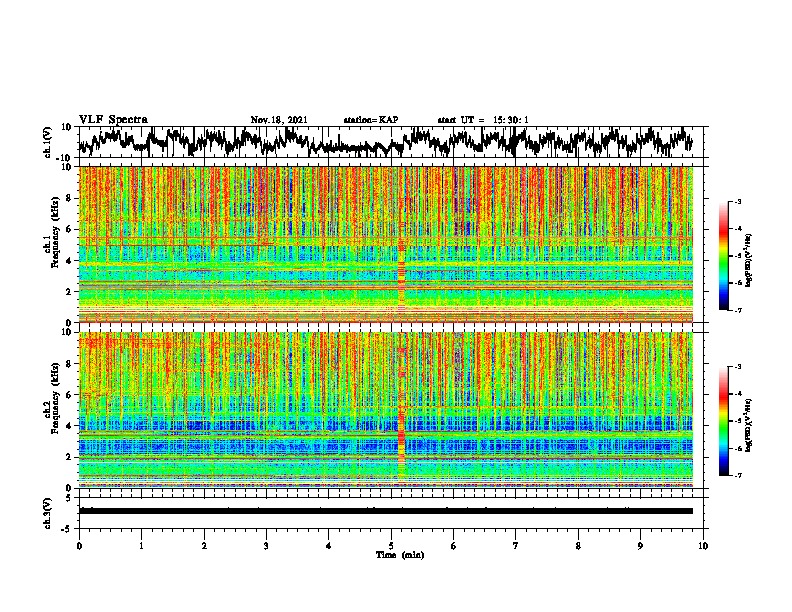Click the "VLF Spectra" plot title
792x612 pixels.
(113, 120)
